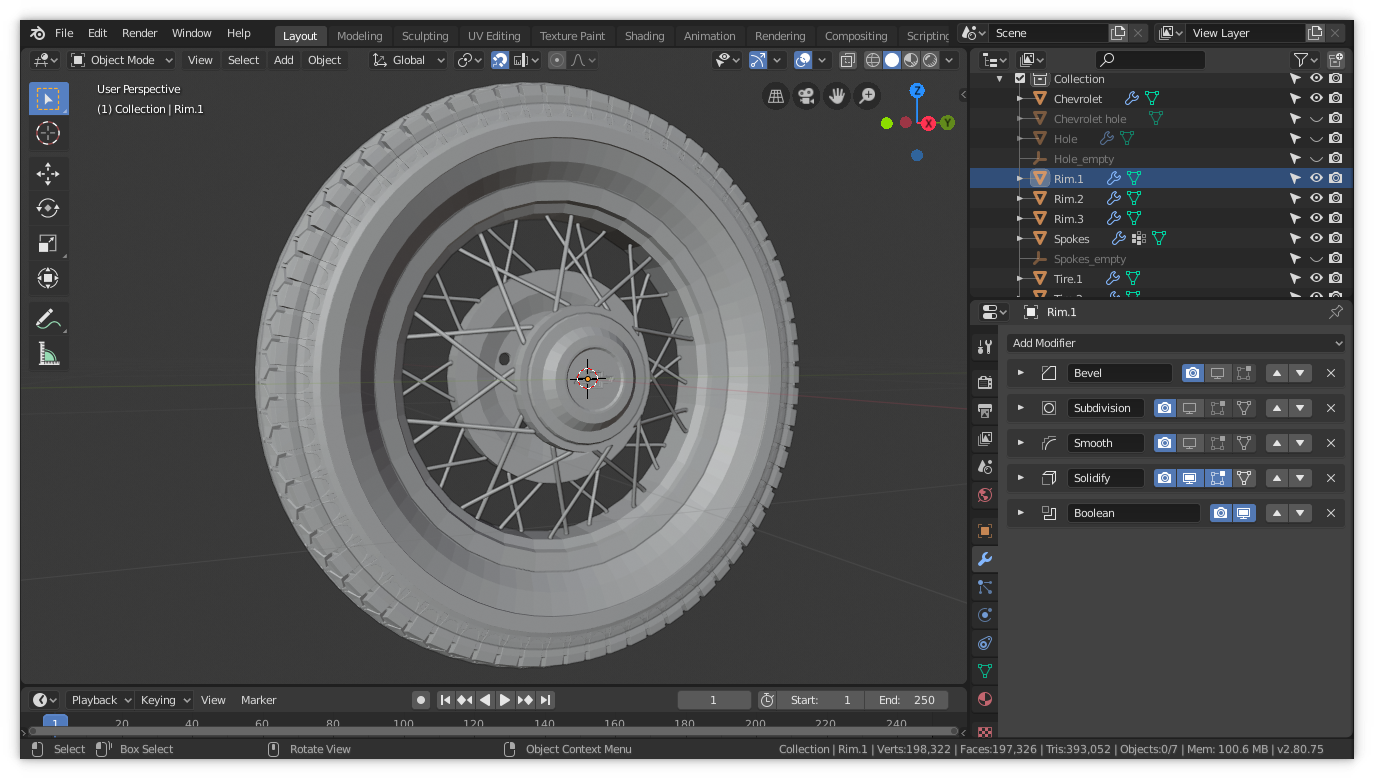Screen dimensions: 1374x779
Task: Open the File menu
Action: tap(64, 33)
